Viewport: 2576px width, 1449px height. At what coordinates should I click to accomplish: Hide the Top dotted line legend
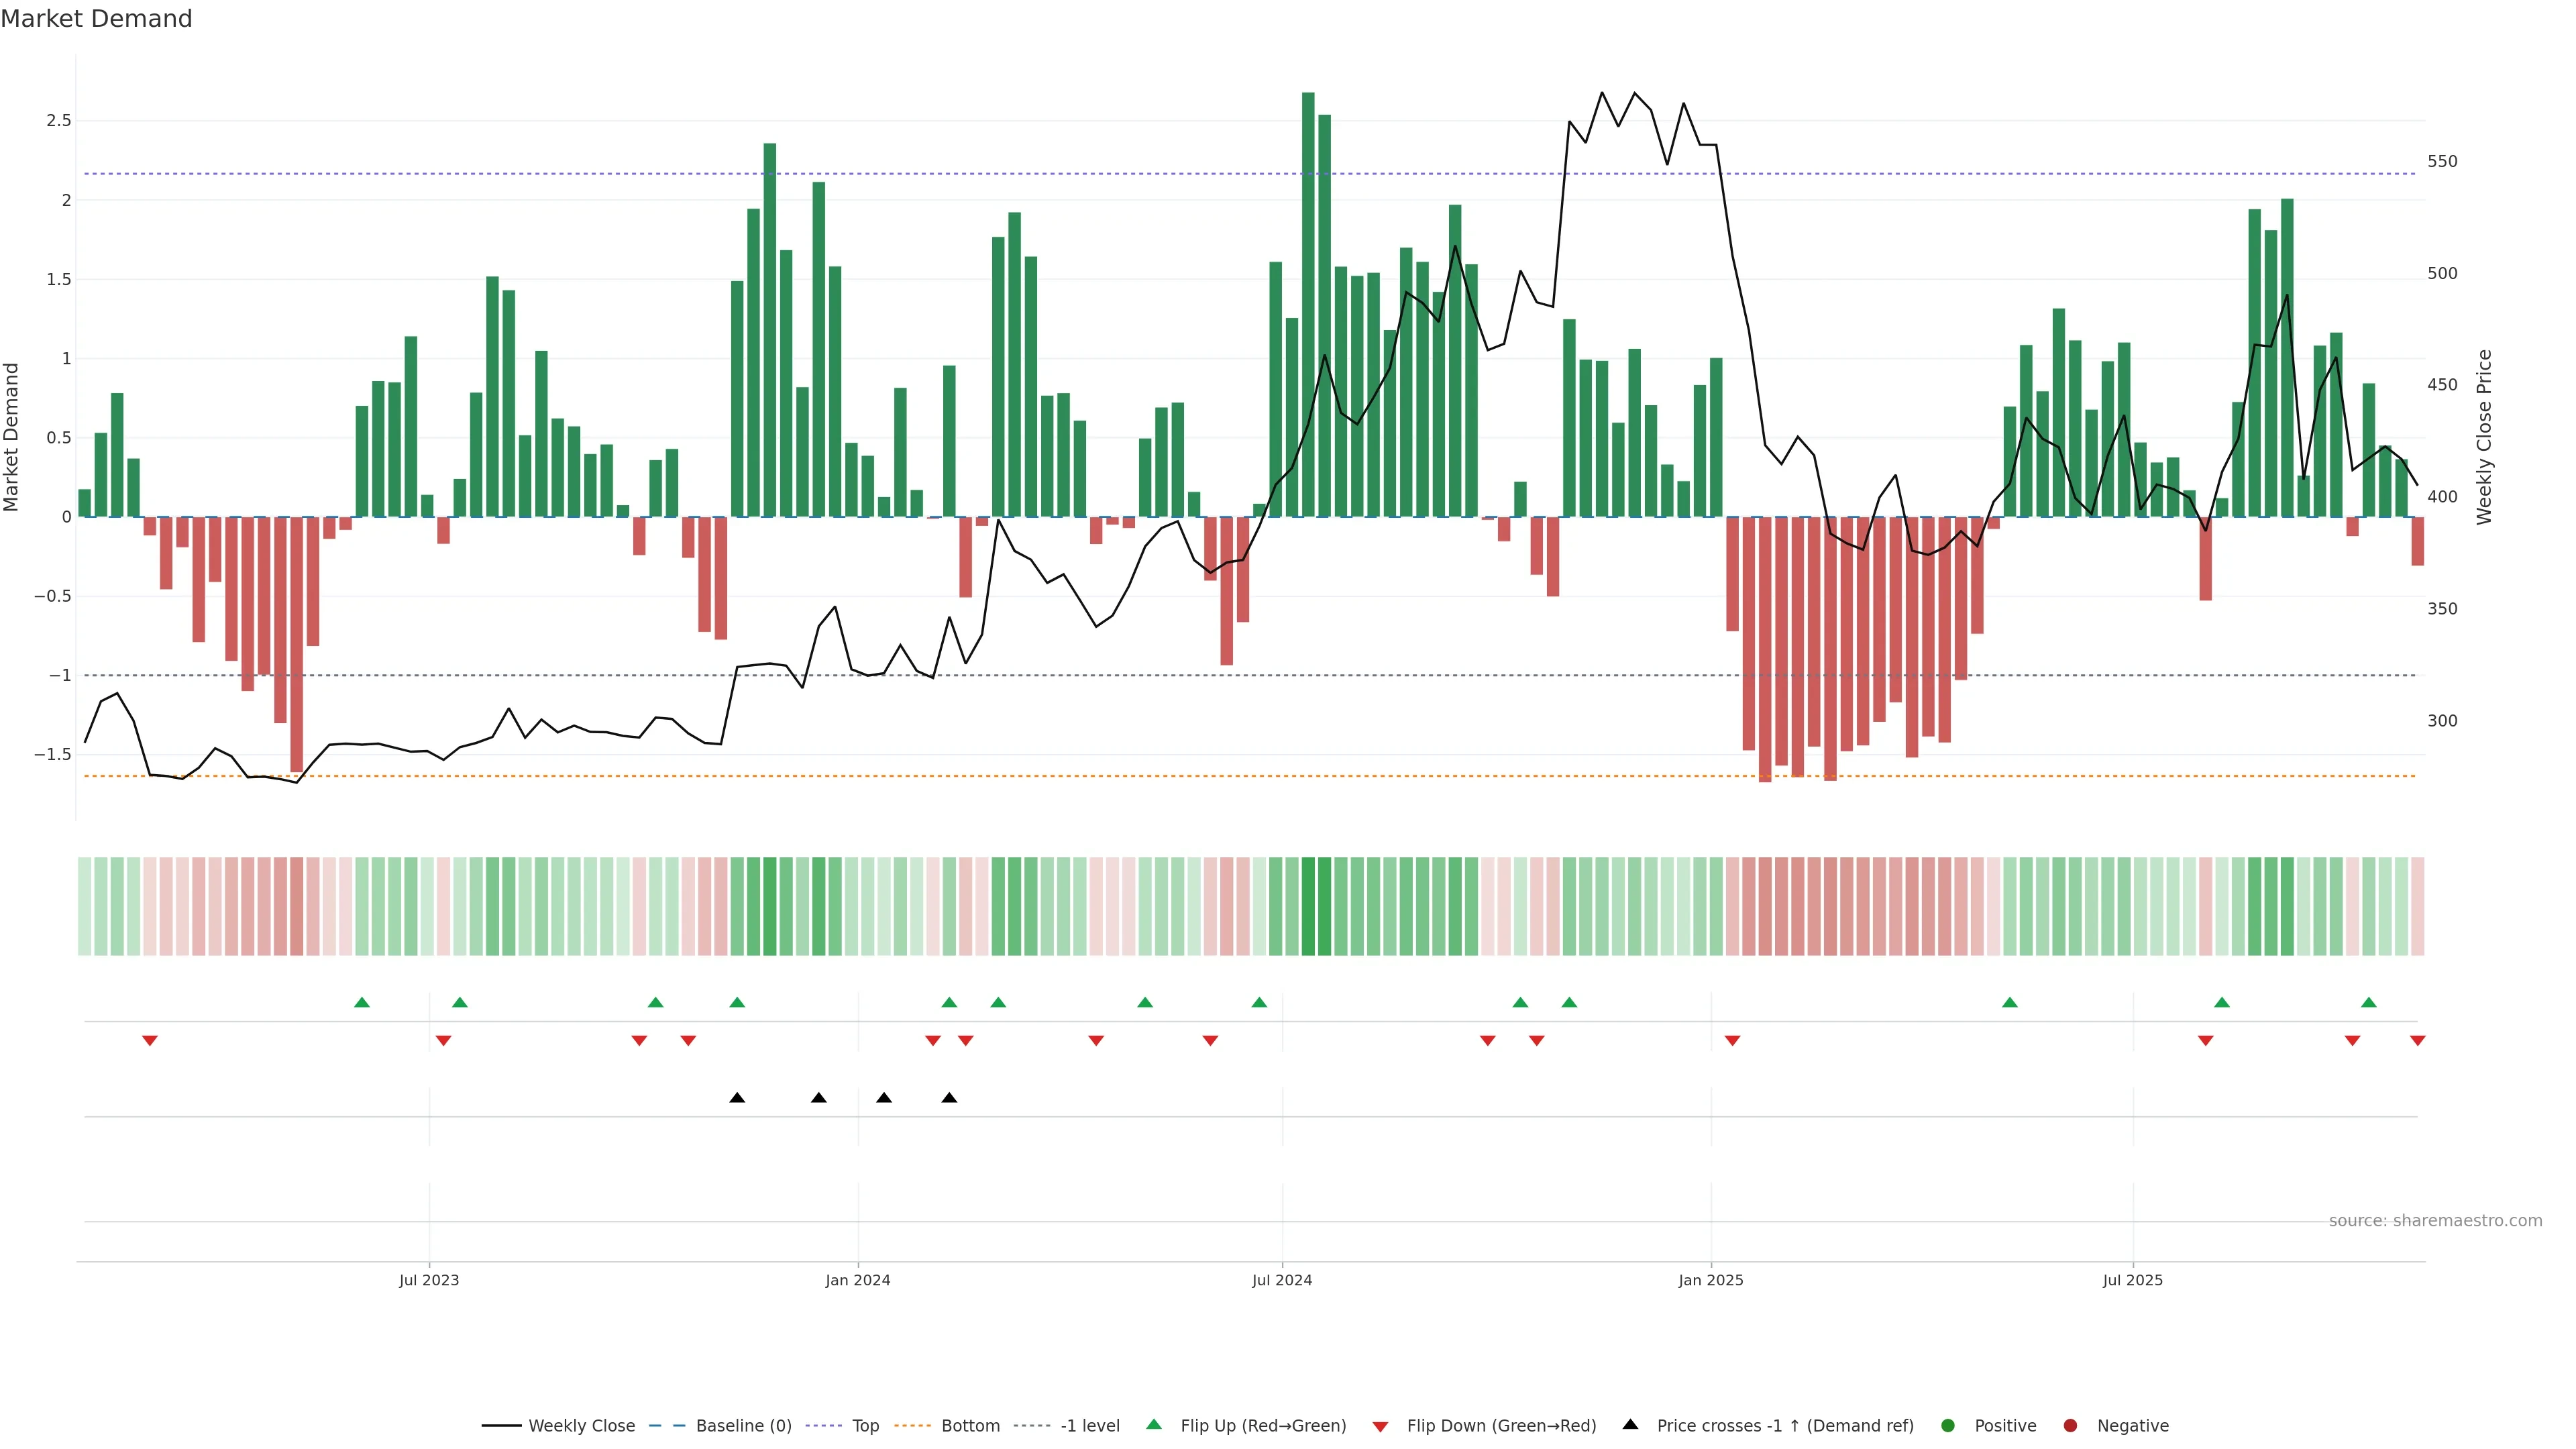864,1426
